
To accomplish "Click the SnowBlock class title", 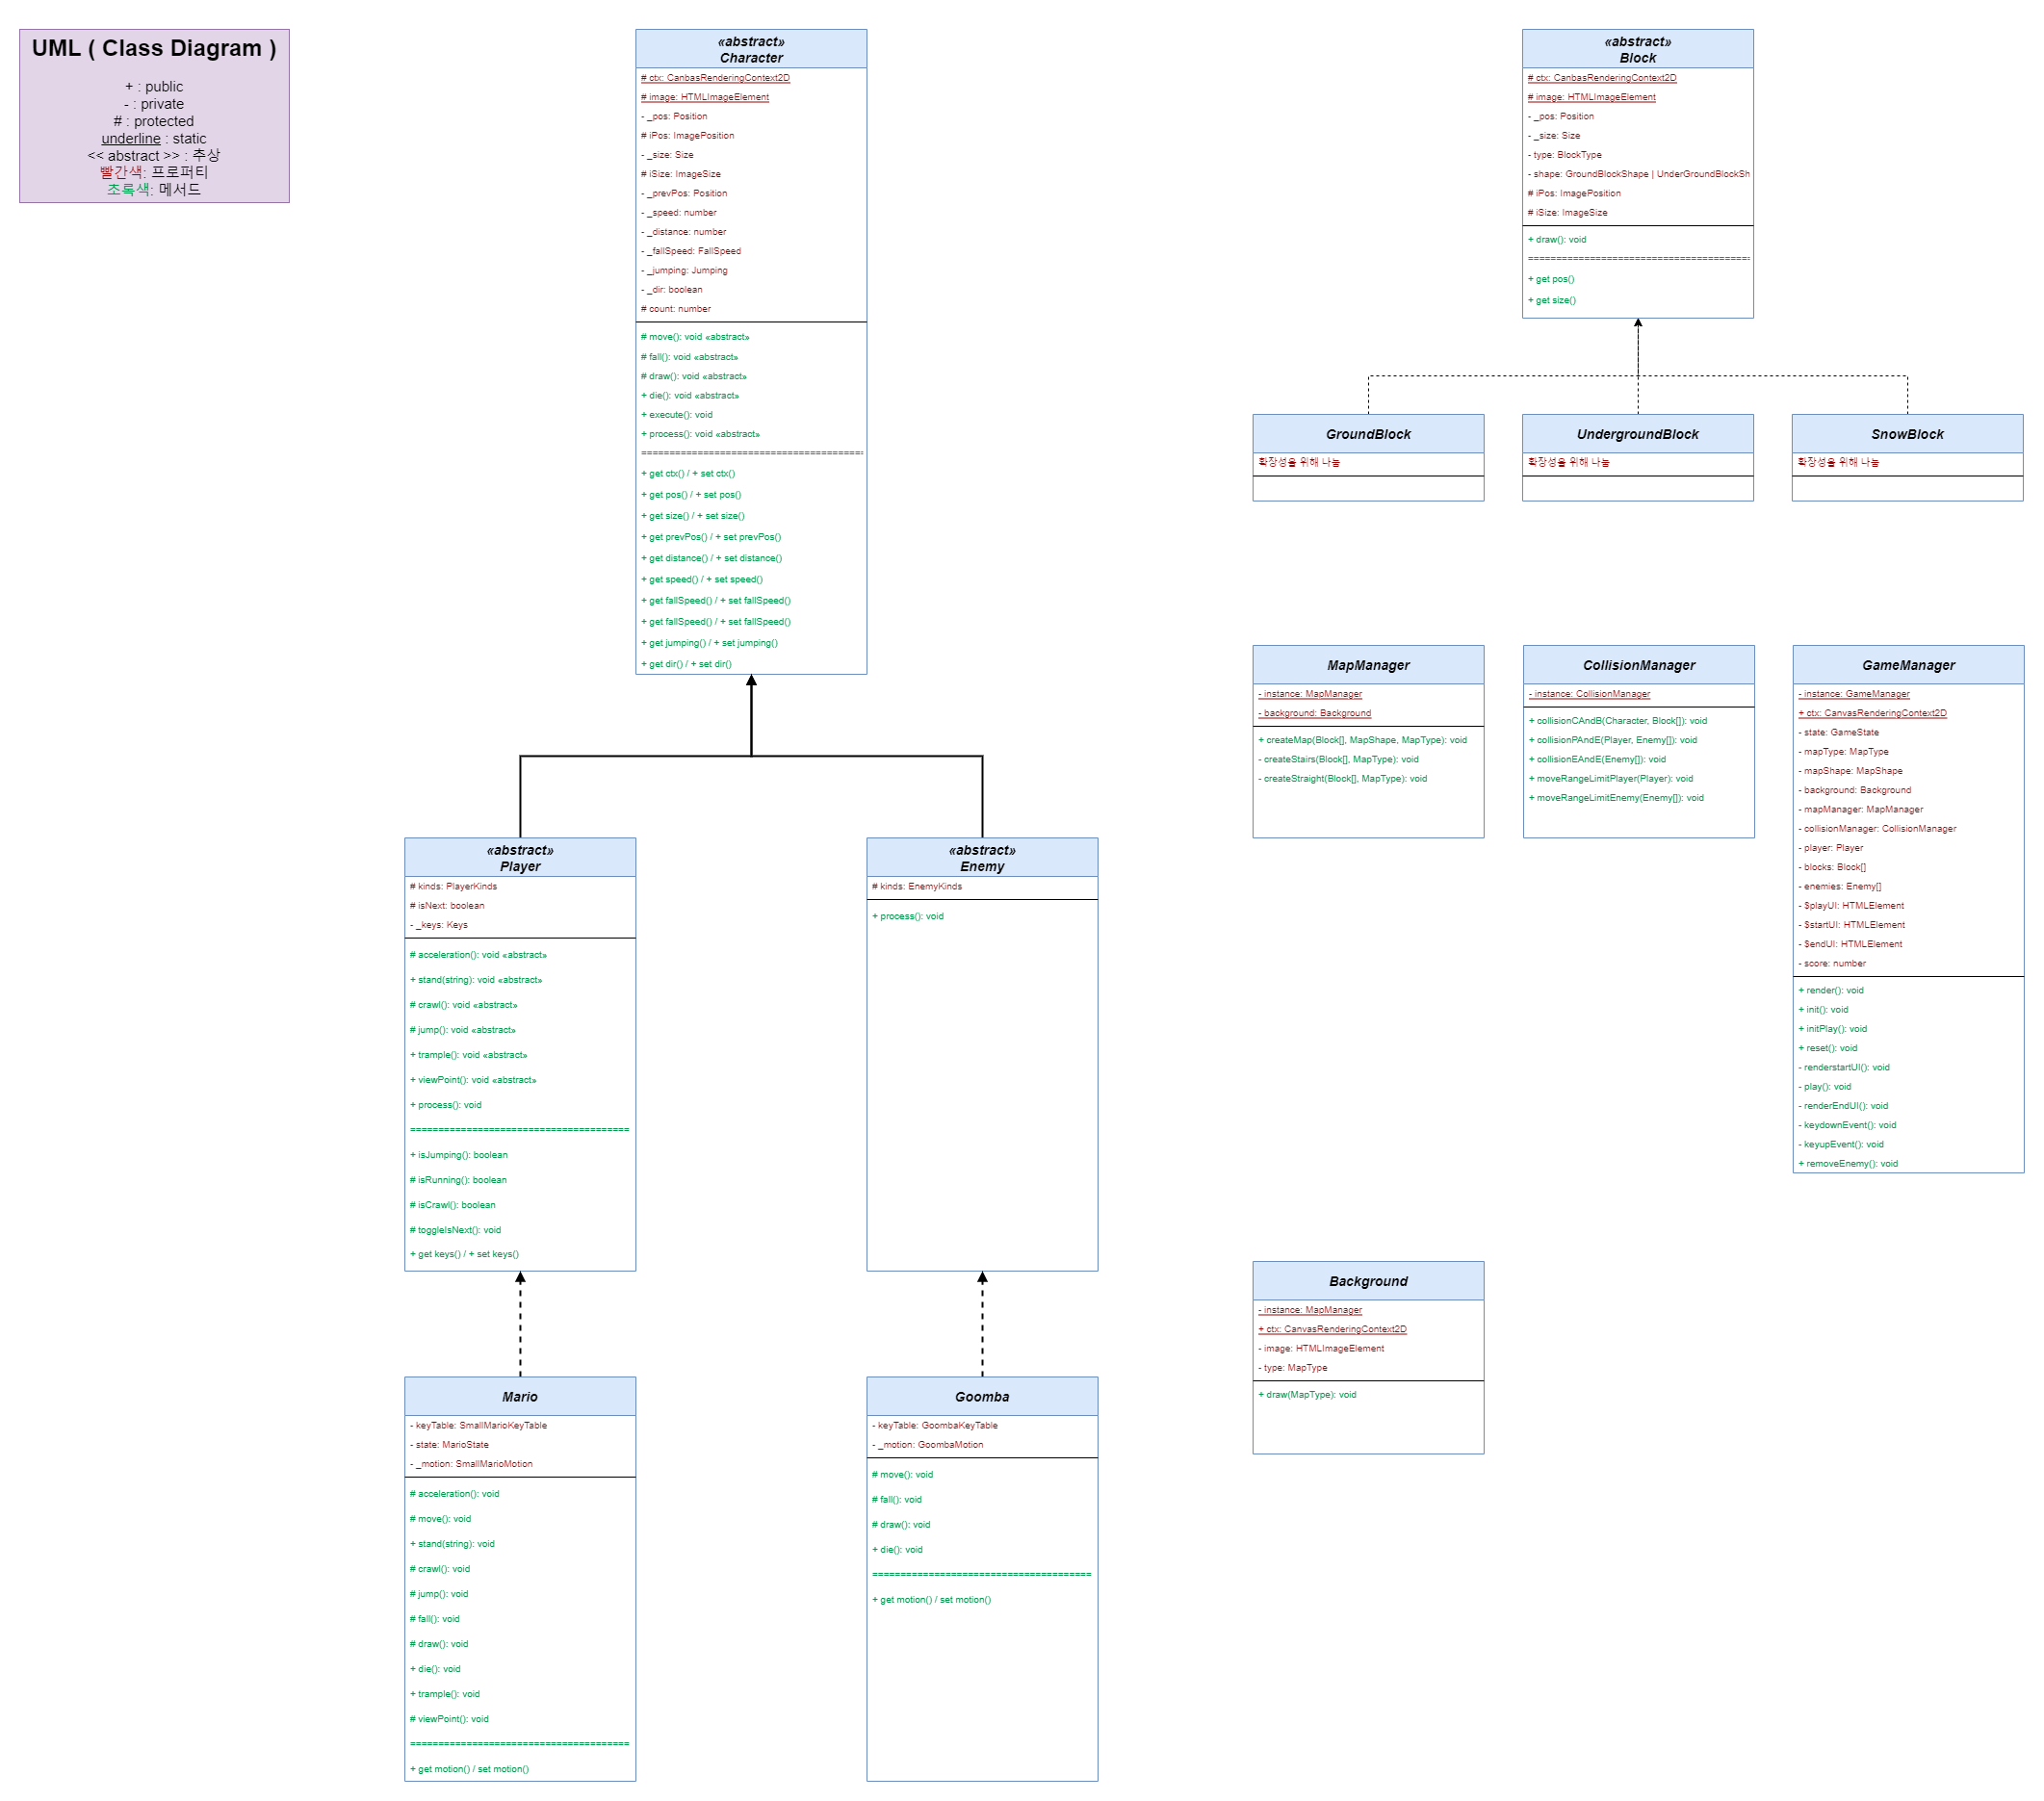I will pos(1906,434).
